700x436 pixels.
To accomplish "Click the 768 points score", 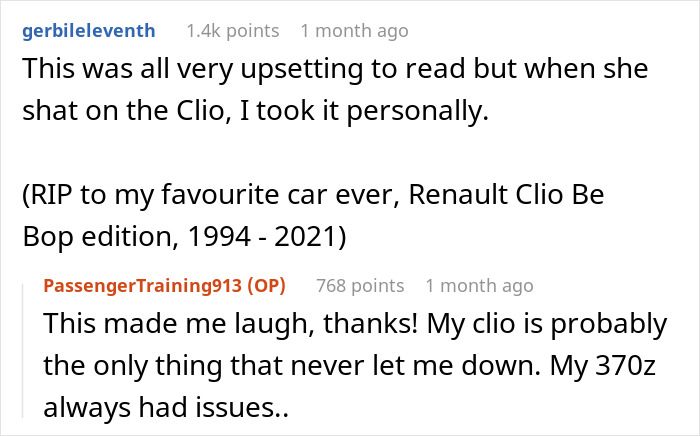I will click(360, 286).
